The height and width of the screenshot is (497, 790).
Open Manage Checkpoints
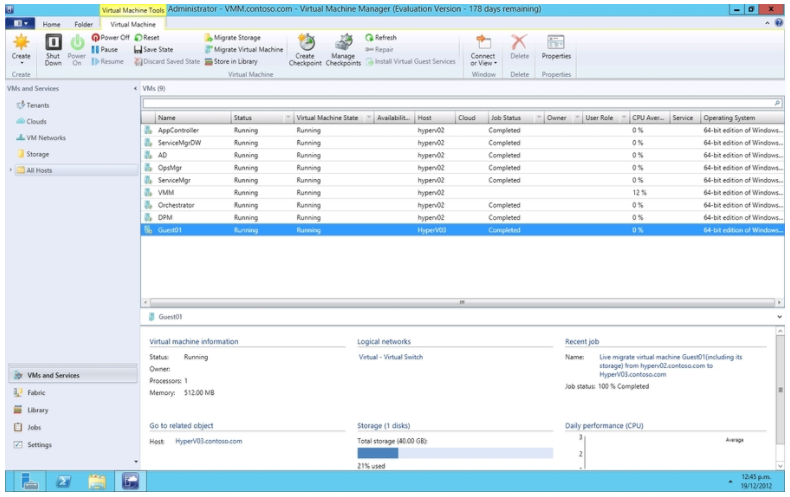click(343, 49)
